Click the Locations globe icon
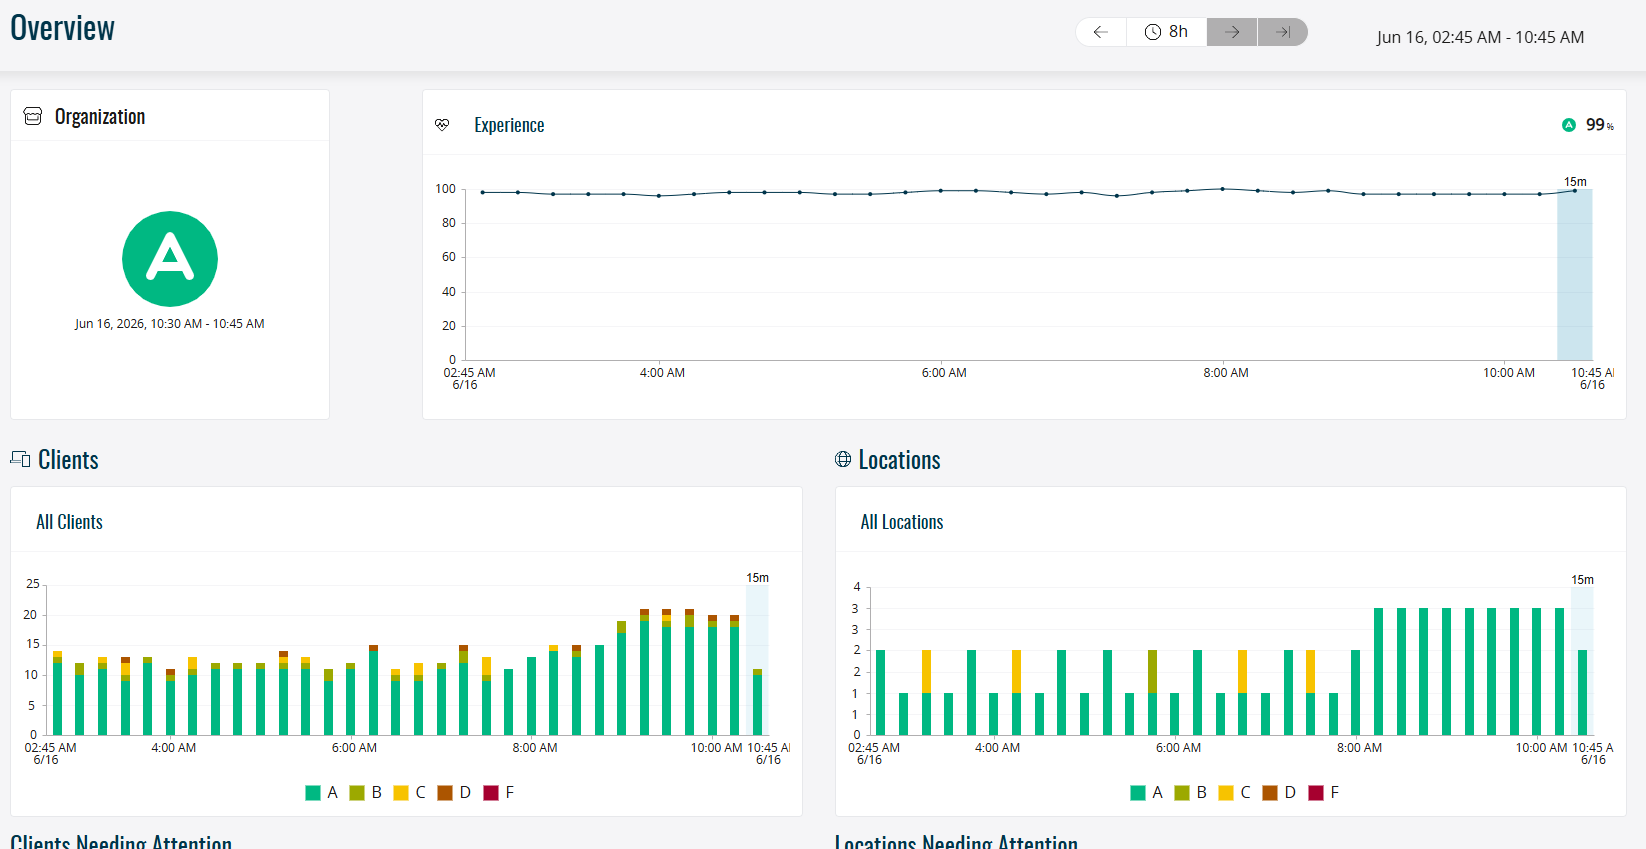 843,459
